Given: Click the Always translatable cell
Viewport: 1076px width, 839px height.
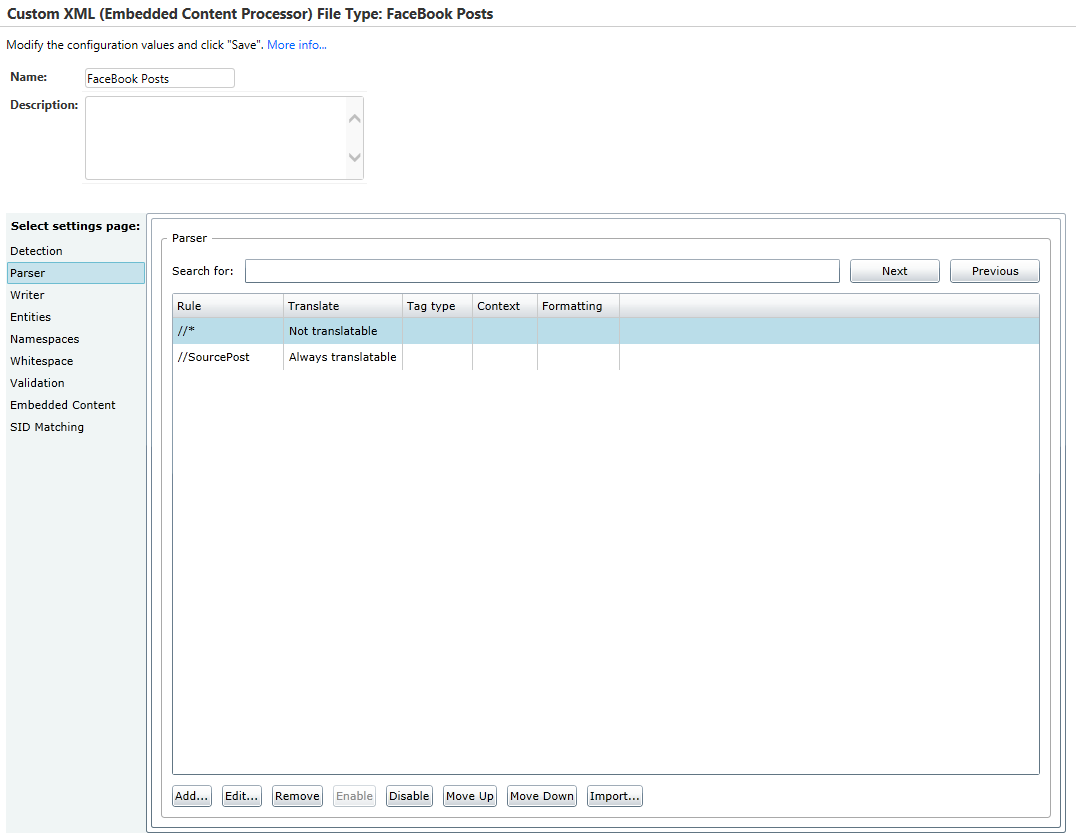Looking at the screenshot, I should (x=342, y=357).
